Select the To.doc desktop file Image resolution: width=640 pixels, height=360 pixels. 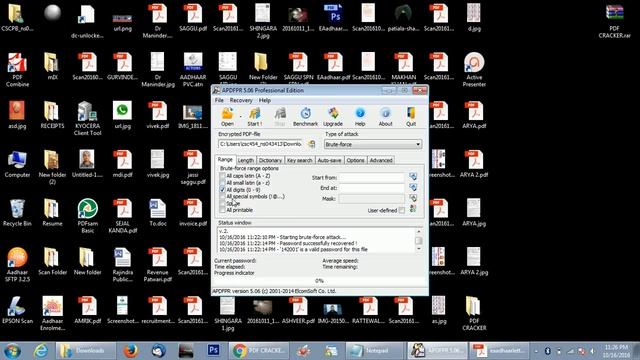158,213
